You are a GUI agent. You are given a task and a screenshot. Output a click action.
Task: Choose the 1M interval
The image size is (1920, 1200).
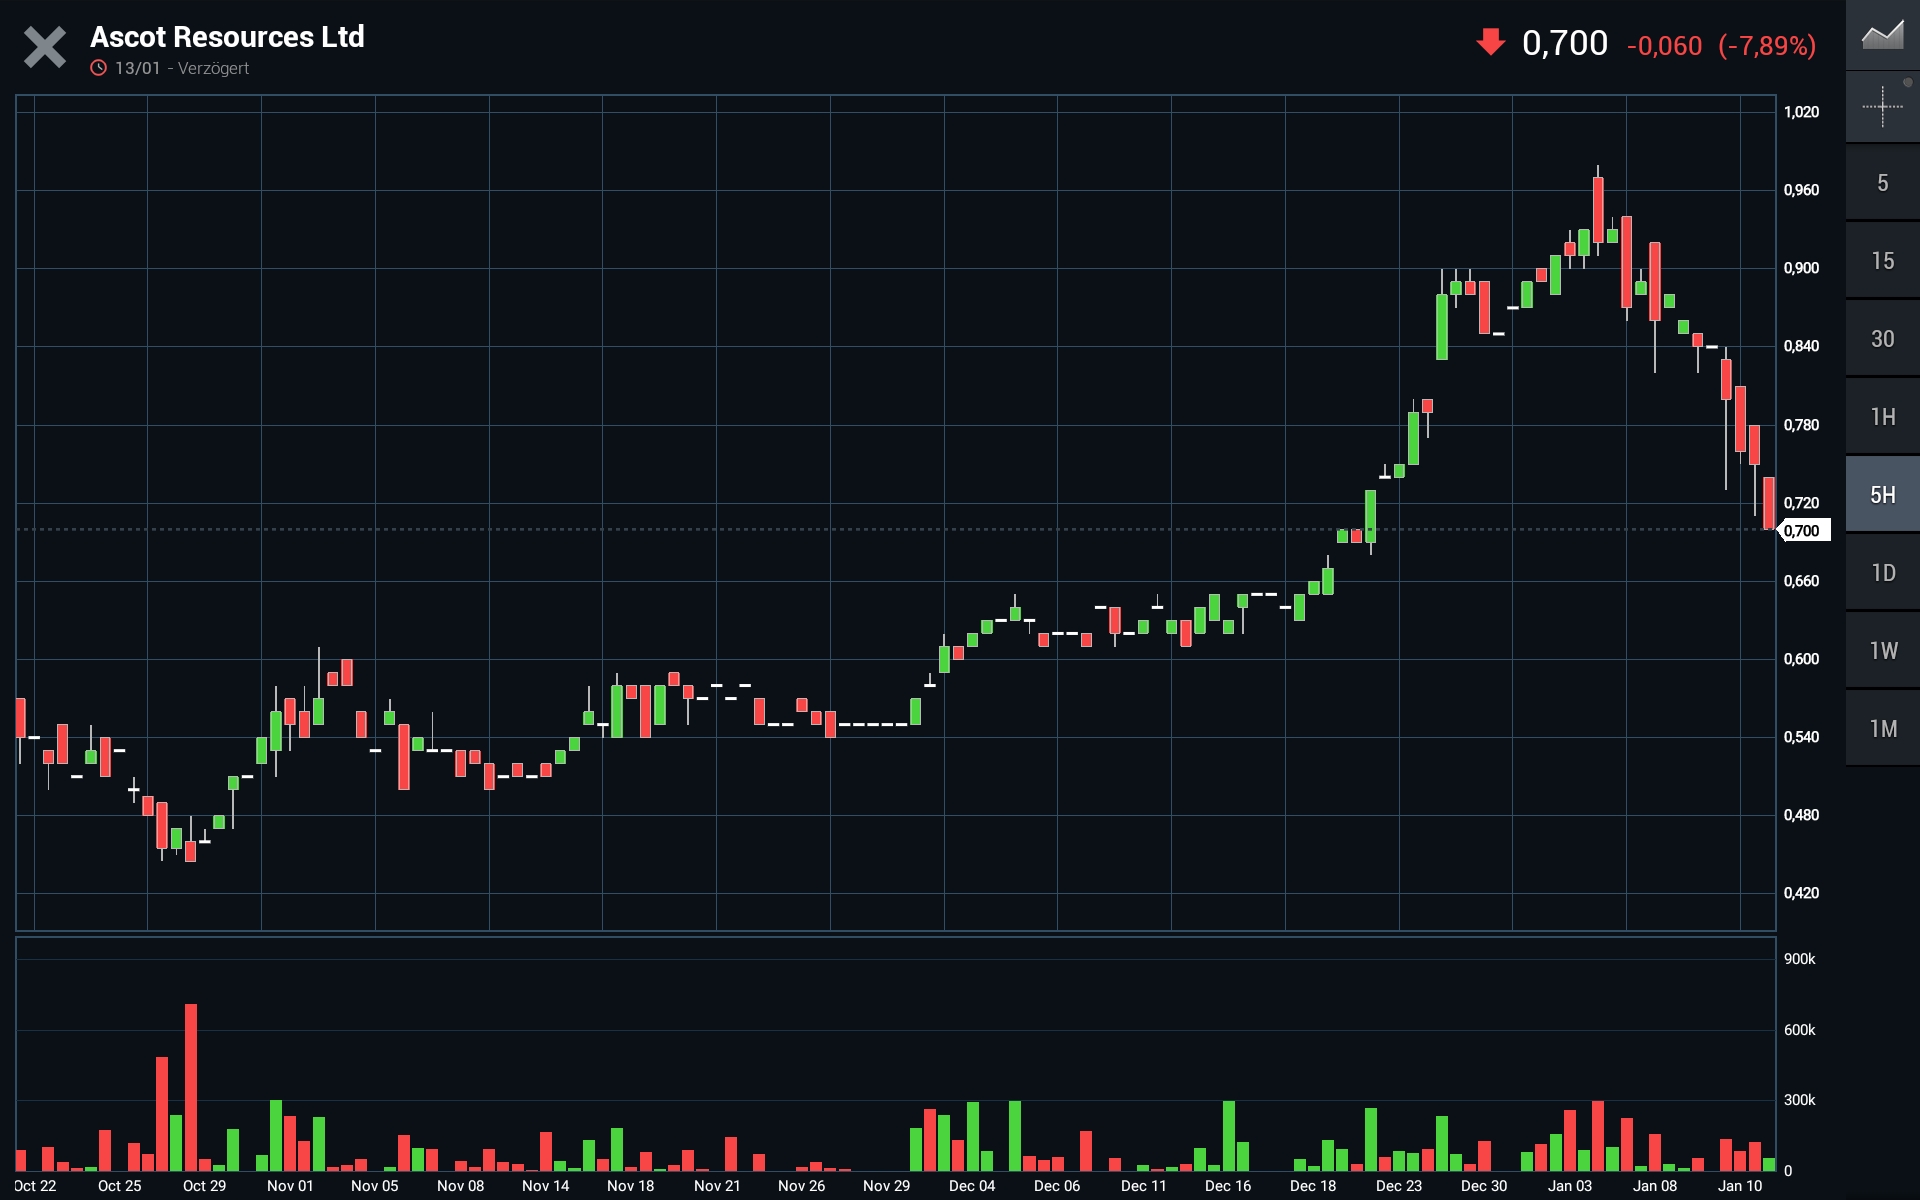1882,729
